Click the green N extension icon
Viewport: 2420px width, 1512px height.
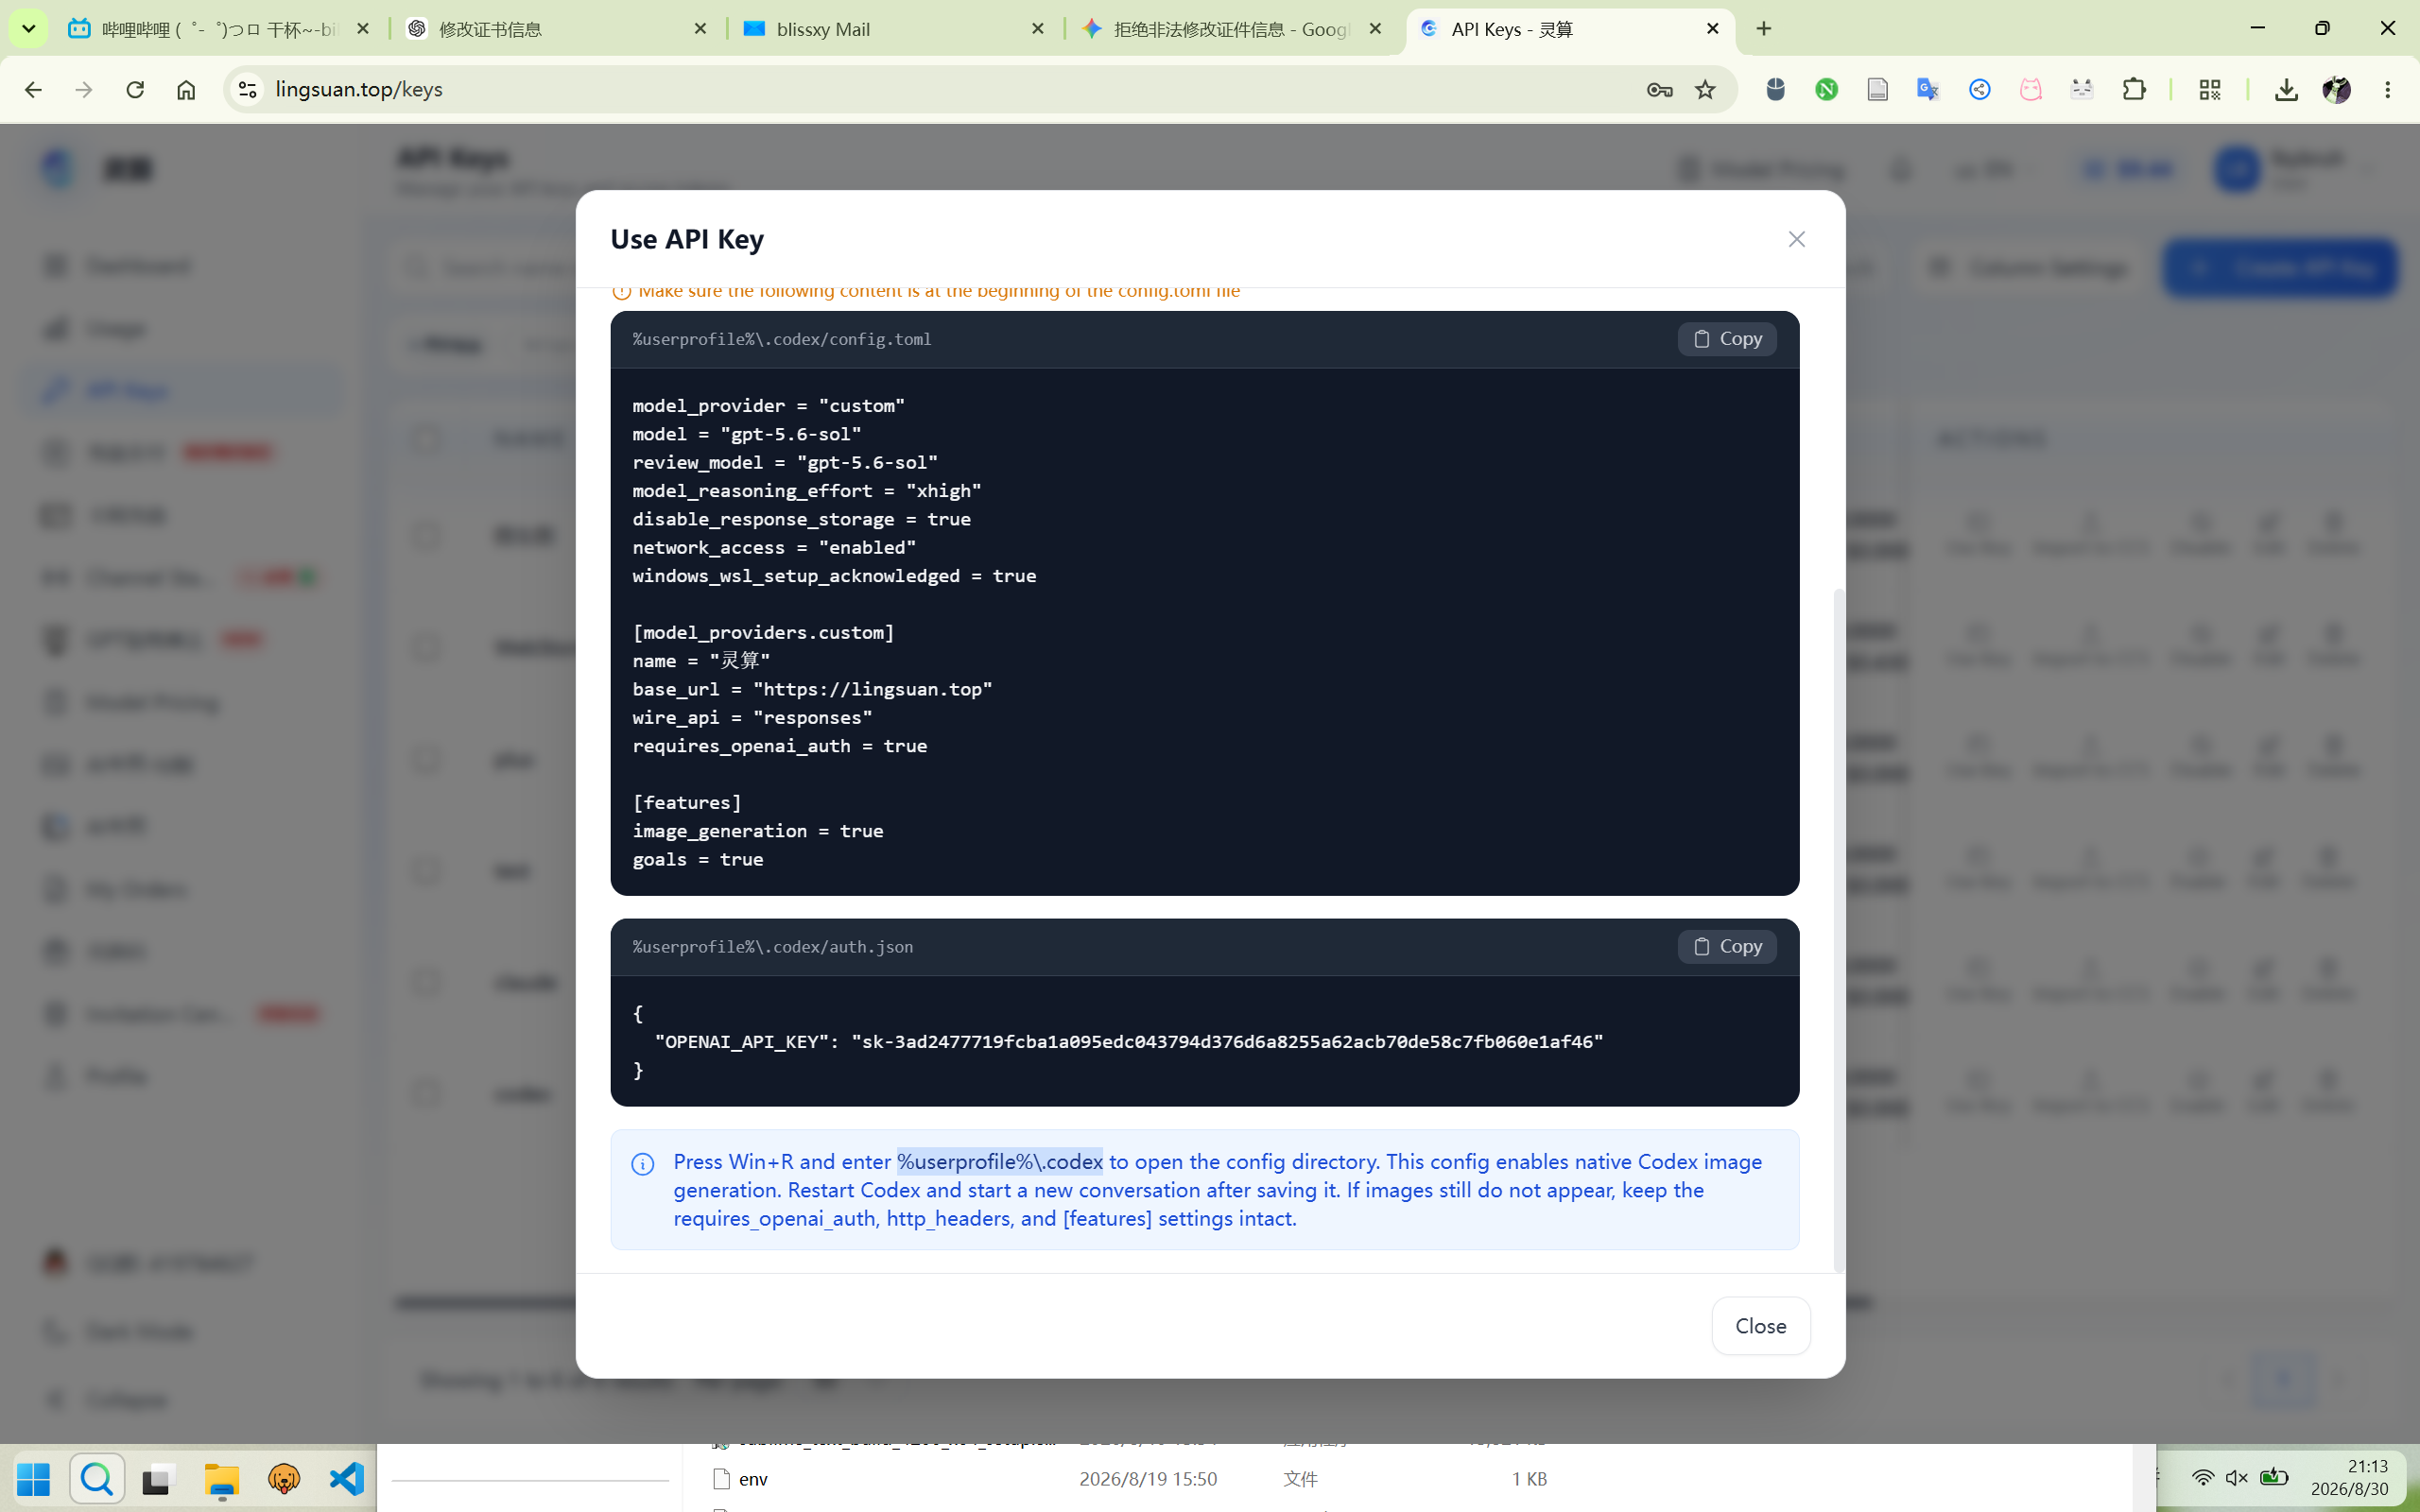(x=1826, y=90)
